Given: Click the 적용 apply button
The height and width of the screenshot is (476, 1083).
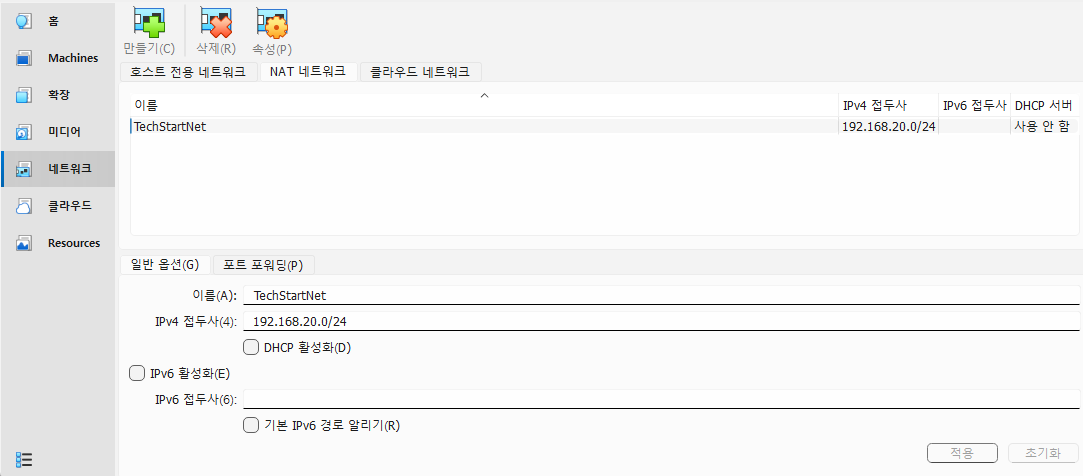Looking at the screenshot, I should (x=962, y=453).
